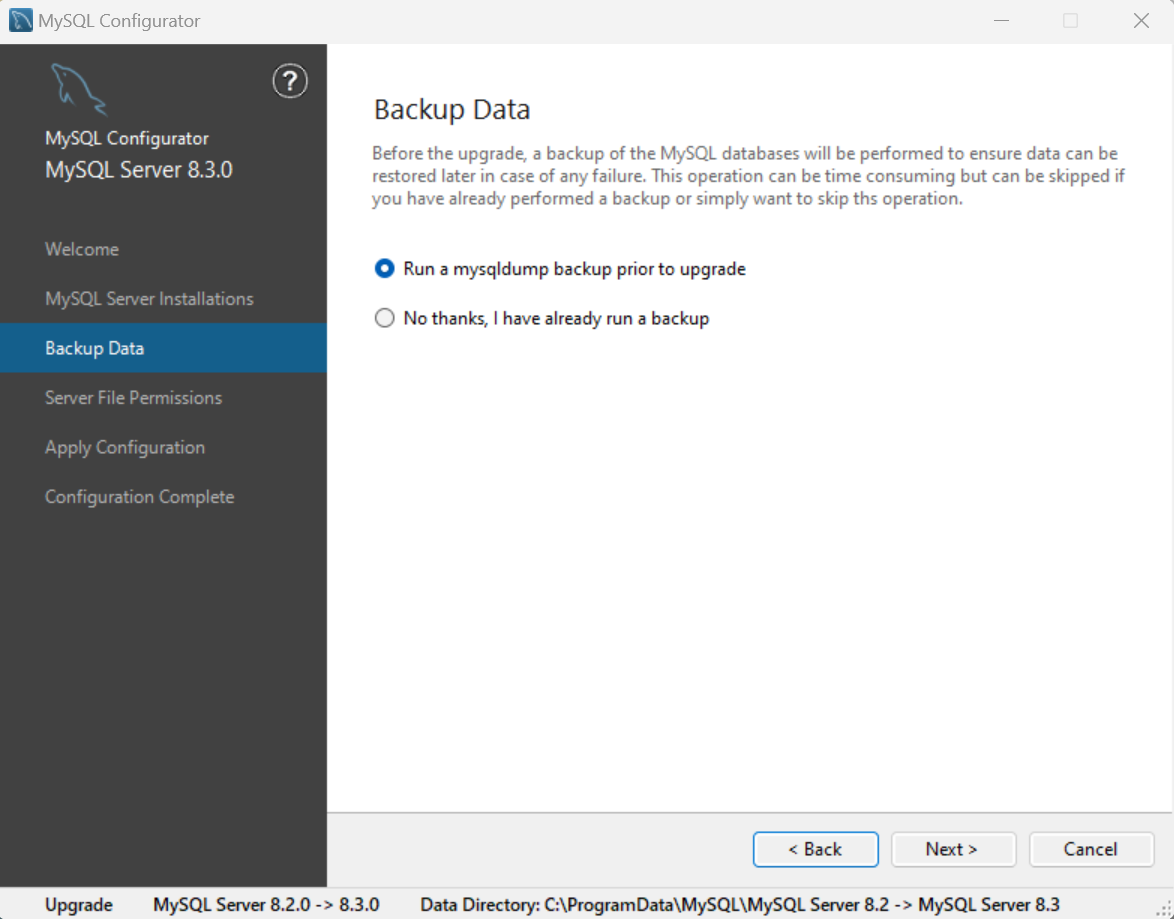Cancel the upgrade wizard
The image size is (1174, 919).
[x=1091, y=849]
